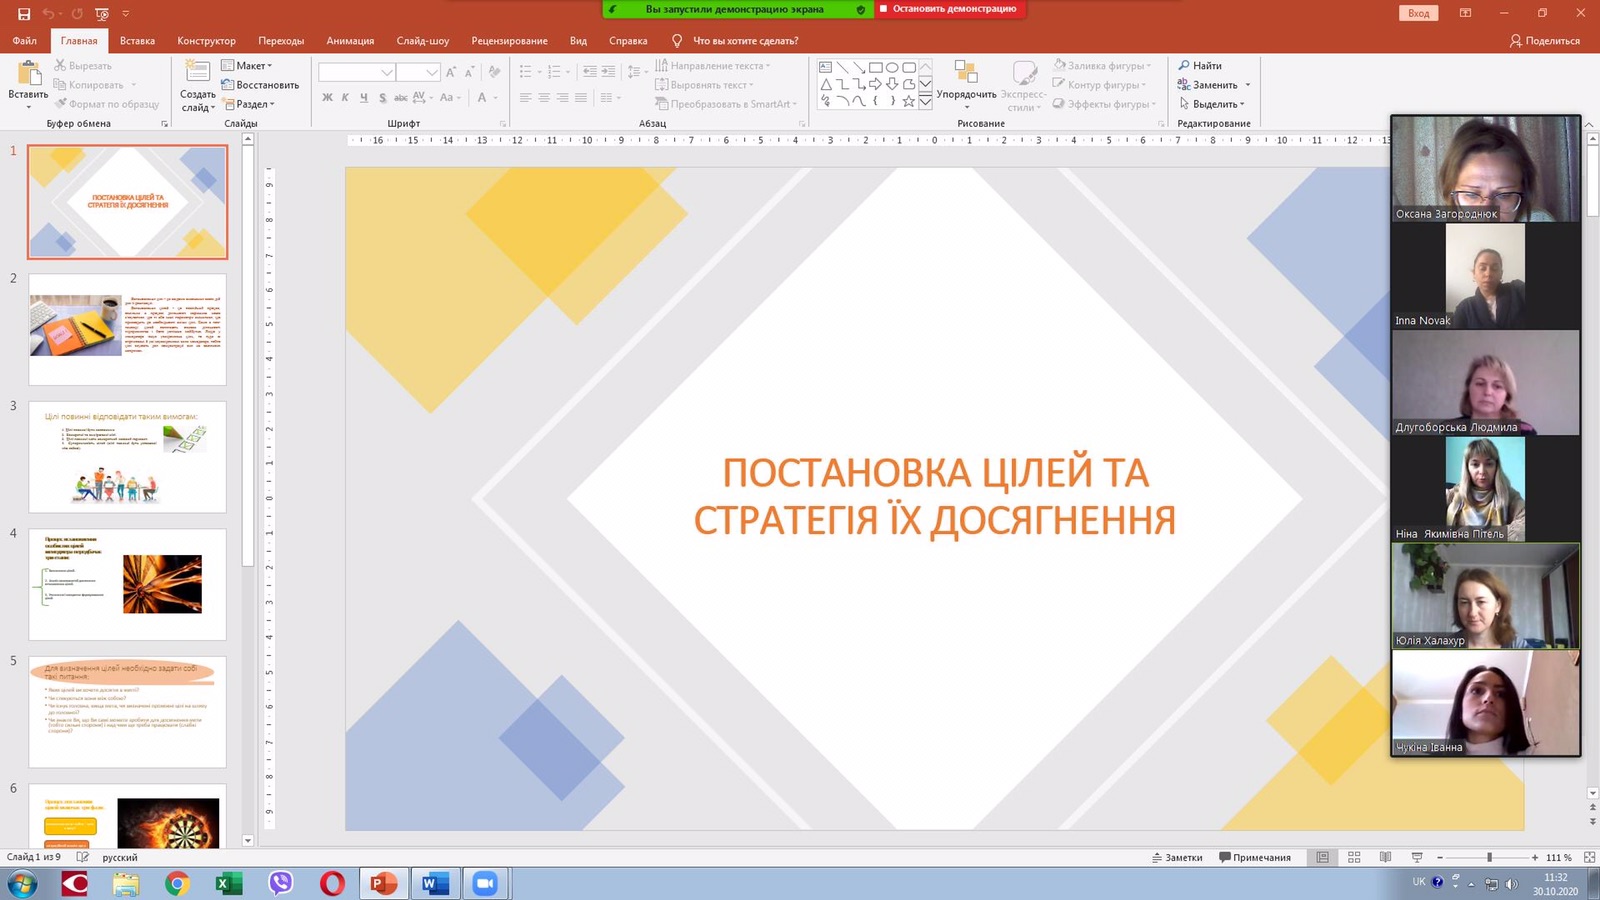Open the Layout (Макет) dropdown
The height and width of the screenshot is (900, 1600).
tap(246, 66)
